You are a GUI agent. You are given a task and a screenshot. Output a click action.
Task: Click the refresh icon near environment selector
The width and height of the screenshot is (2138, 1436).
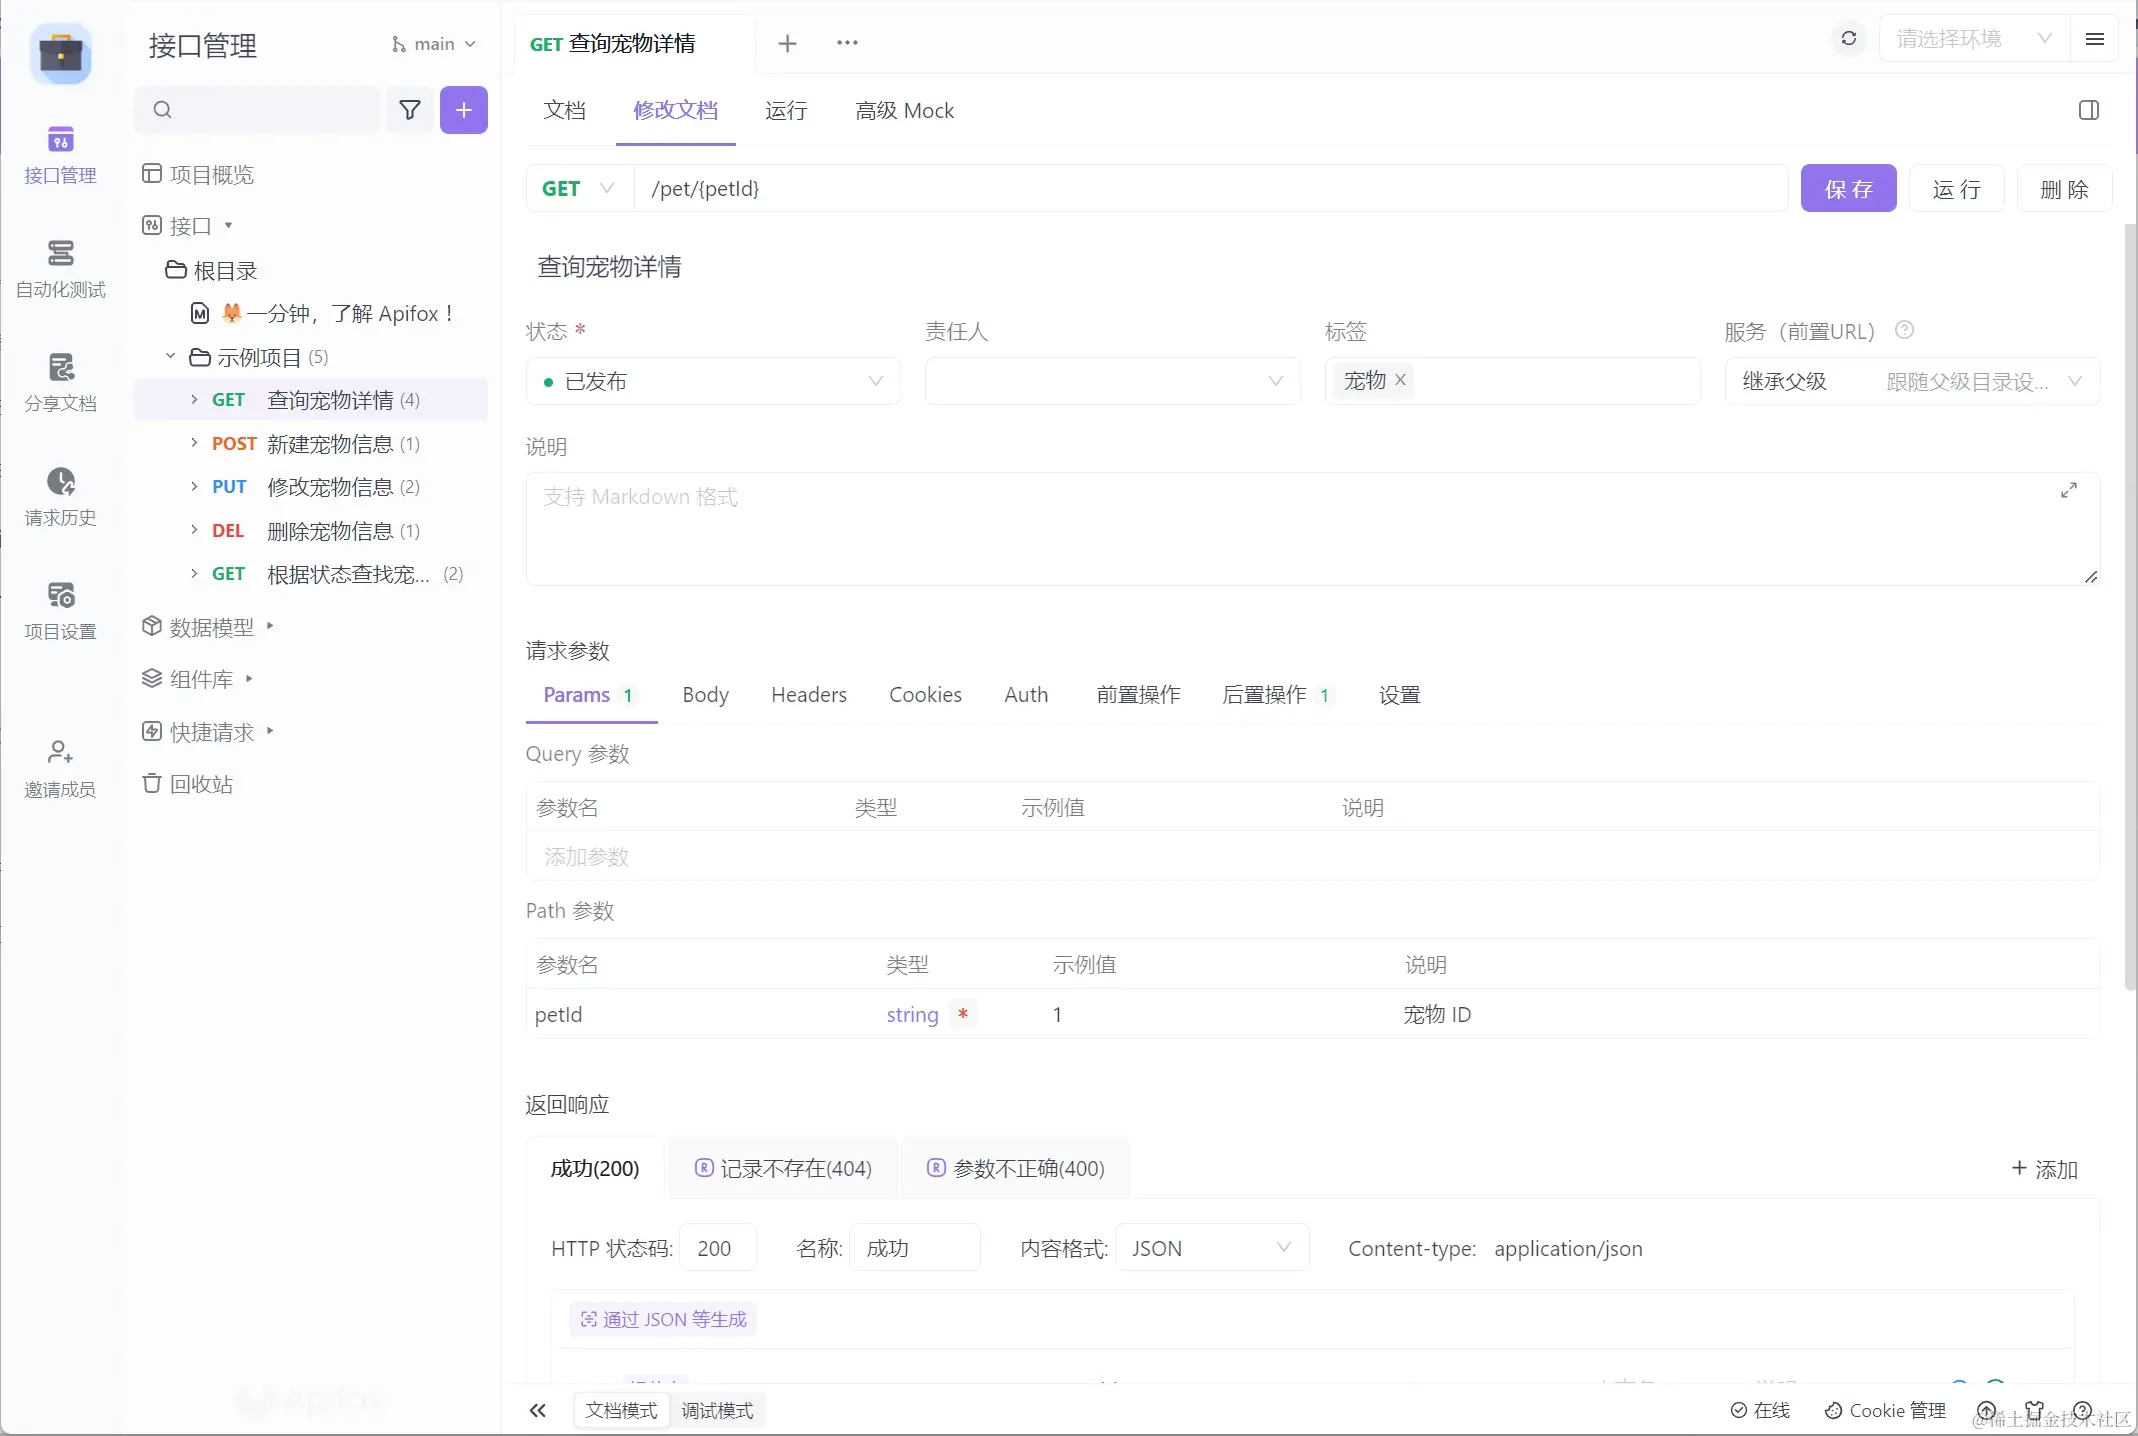pyautogui.click(x=1848, y=39)
